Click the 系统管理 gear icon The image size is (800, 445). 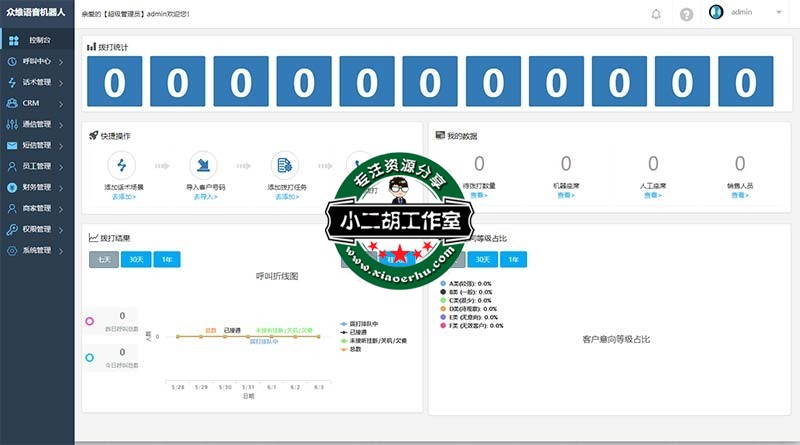click(12, 250)
